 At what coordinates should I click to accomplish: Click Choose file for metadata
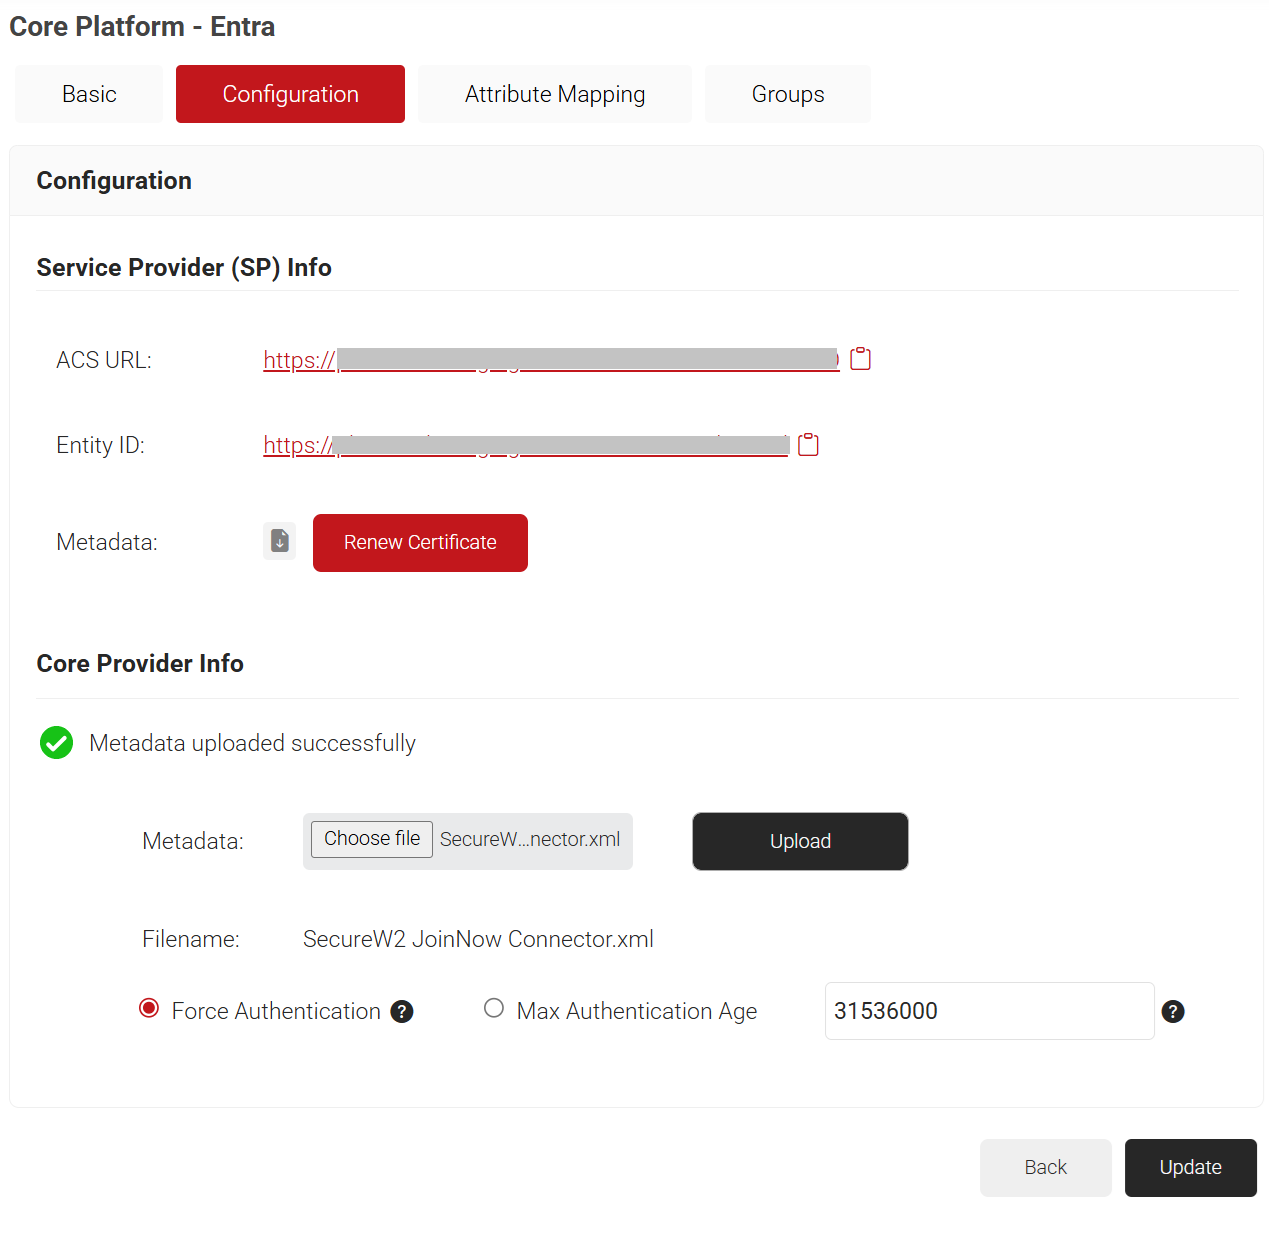coord(372,839)
